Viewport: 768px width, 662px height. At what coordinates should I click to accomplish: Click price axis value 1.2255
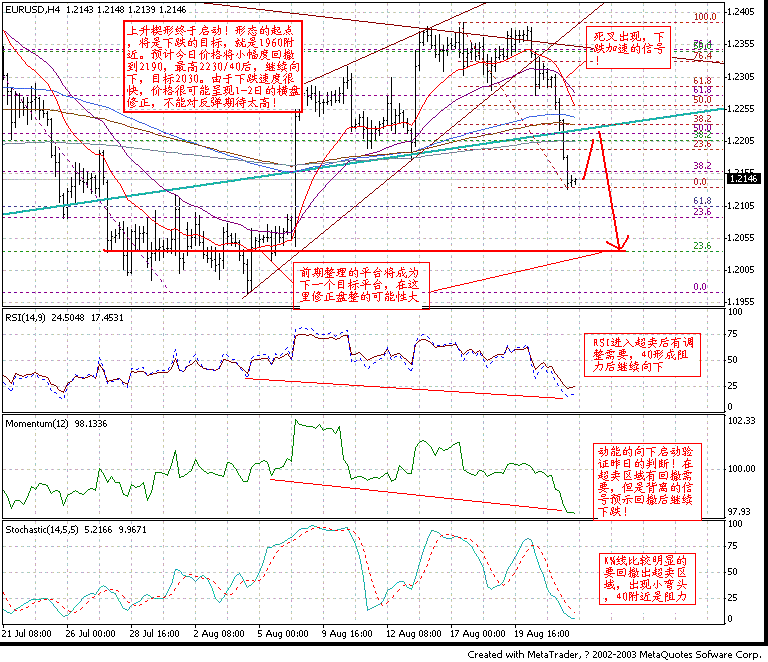pyautogui.click(x=741, y=109)
